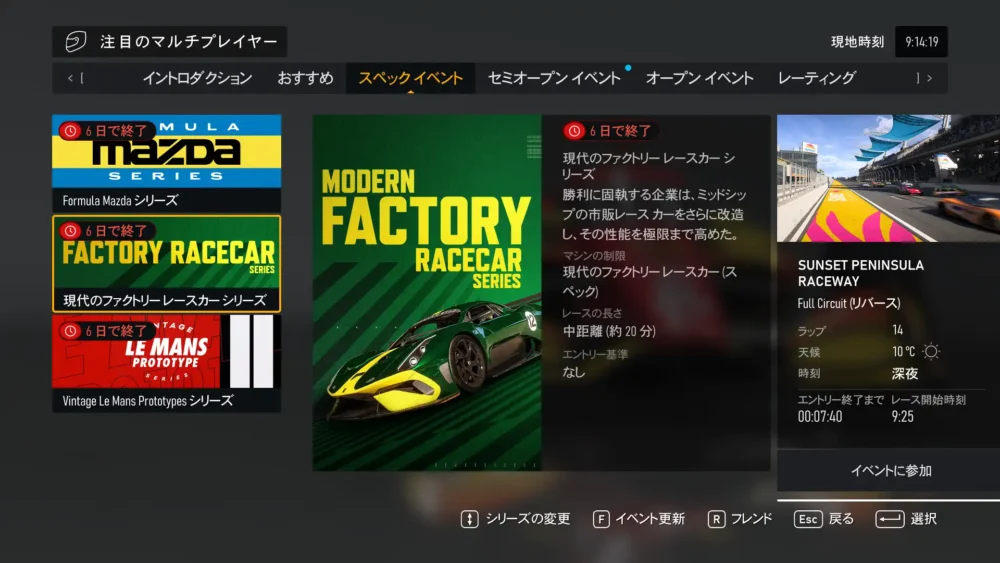Click the R key icon for フレンド
The image size is (1000, 563).
(716, 519)
